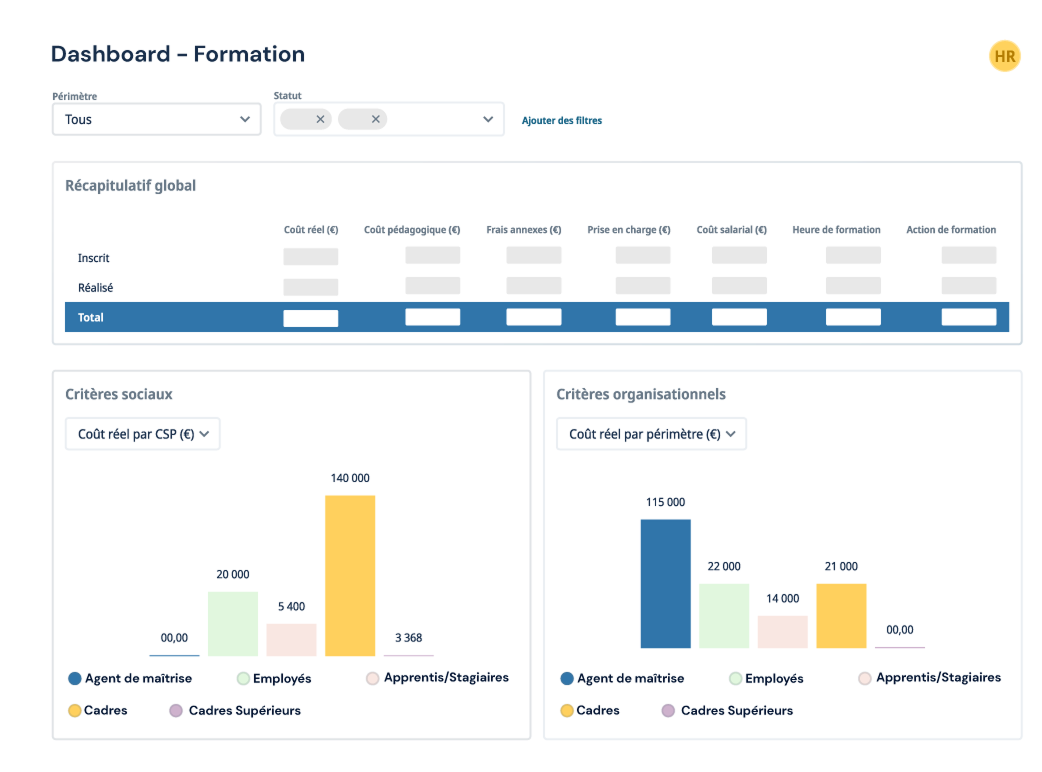Open the Coût réel par CSP dropdown
The height and width of the screenshot is (772, 1042).
point(142,434)
